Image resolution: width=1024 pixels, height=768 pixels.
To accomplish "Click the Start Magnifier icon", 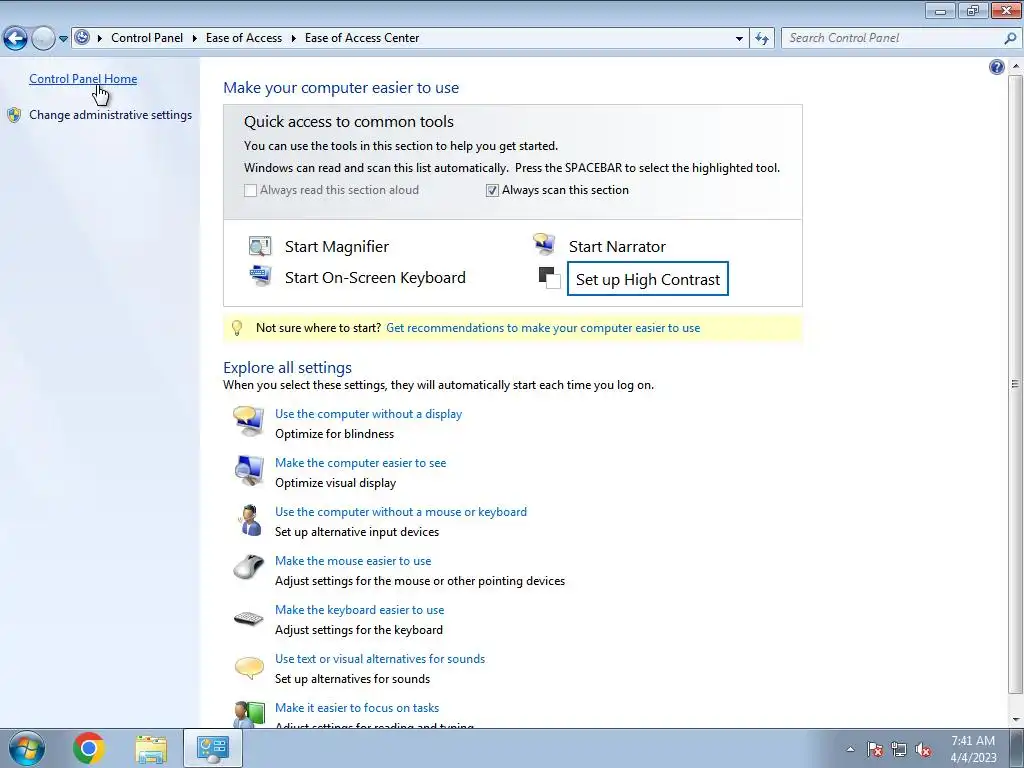I will pyautogui.click(x=260, y=246).
